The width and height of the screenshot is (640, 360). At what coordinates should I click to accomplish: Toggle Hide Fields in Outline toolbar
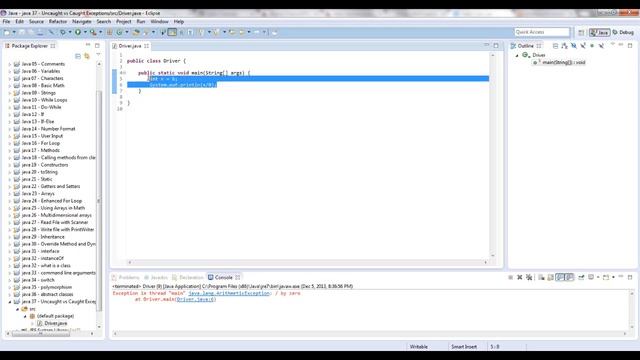point(573,46)
